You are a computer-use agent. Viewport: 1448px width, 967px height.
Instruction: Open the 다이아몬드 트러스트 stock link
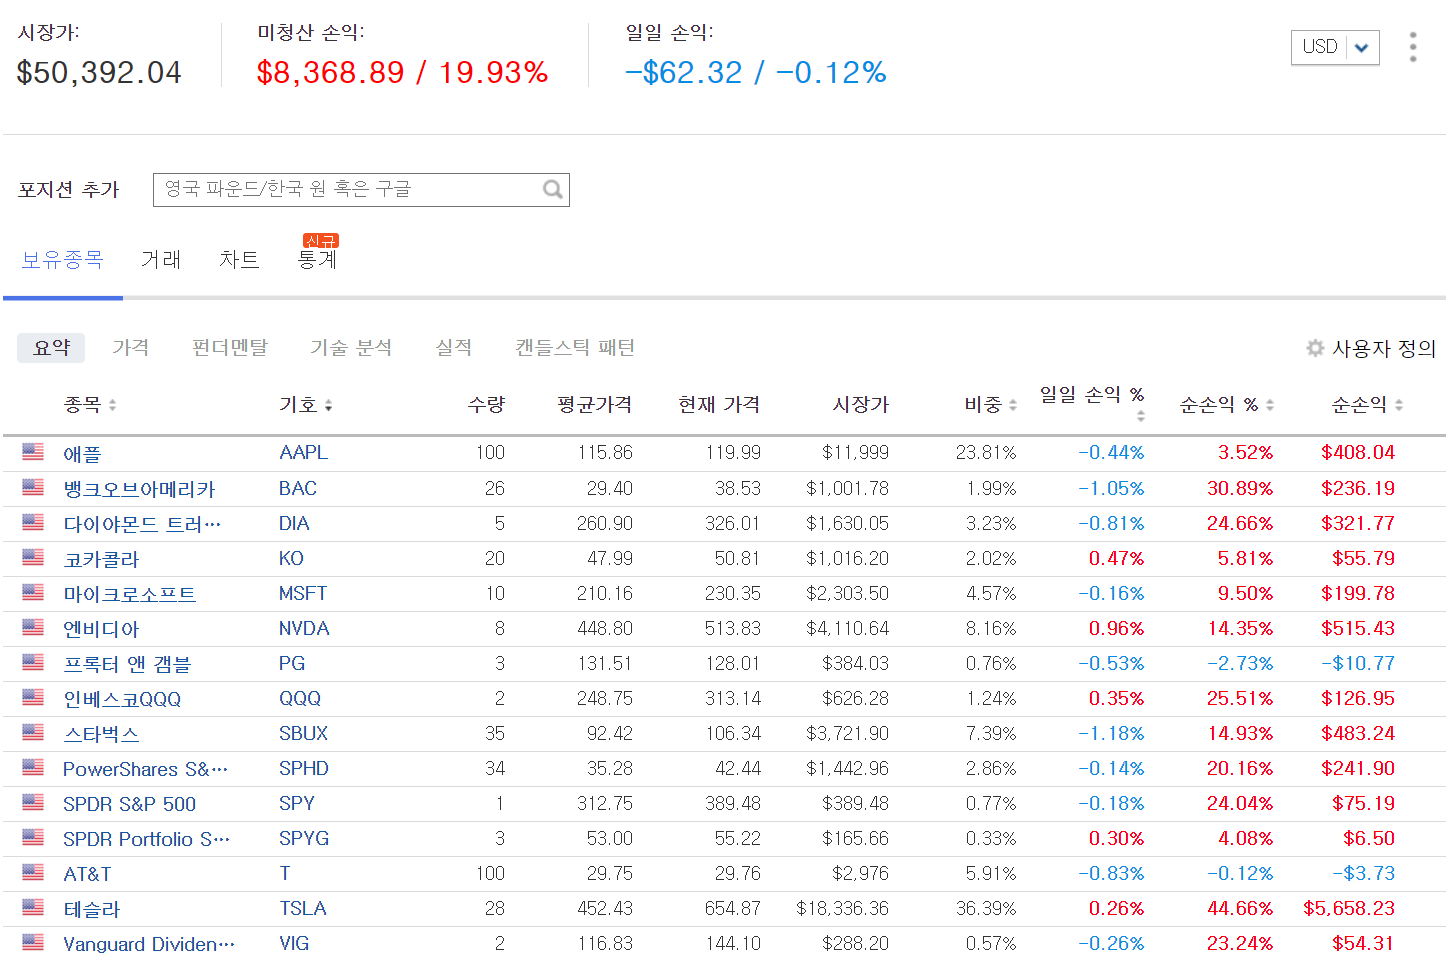tap(142, 524)
